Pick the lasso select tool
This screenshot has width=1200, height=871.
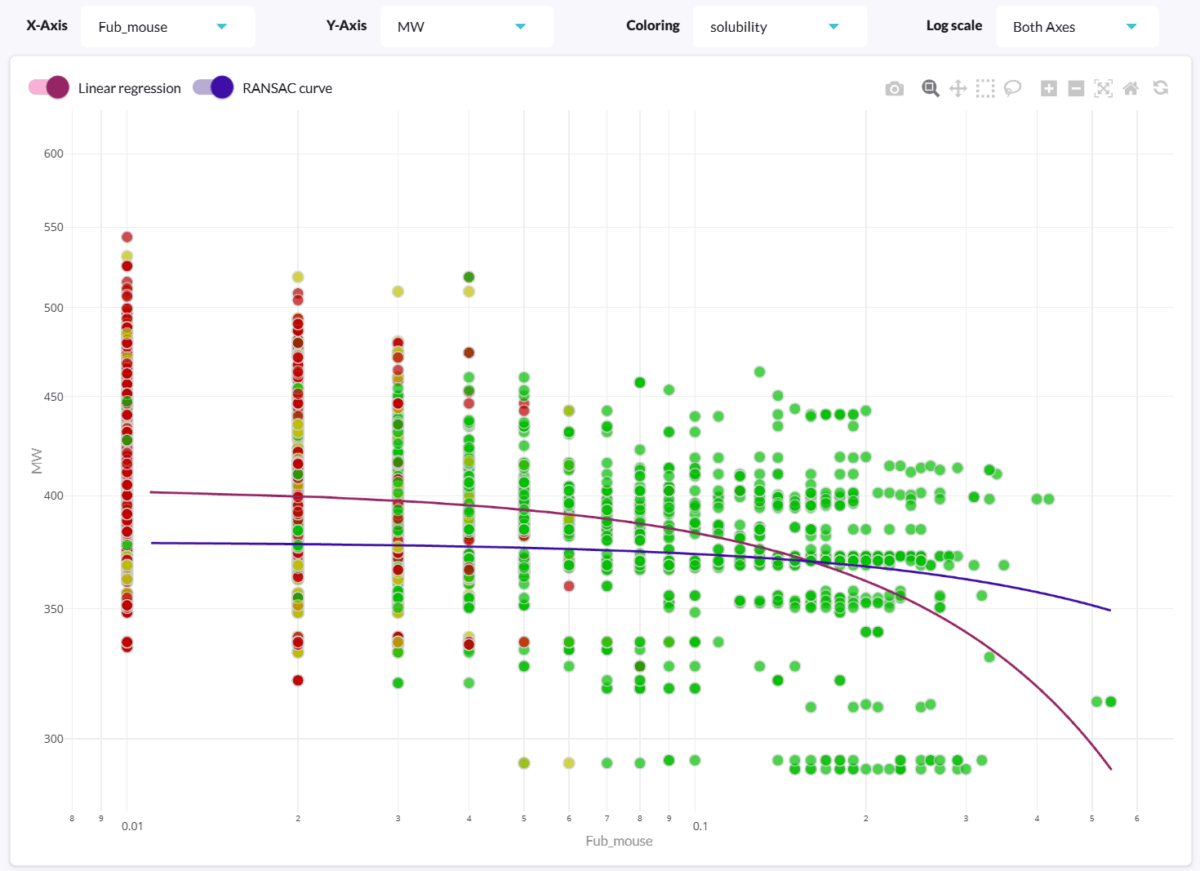click(x=1013, y=88)
